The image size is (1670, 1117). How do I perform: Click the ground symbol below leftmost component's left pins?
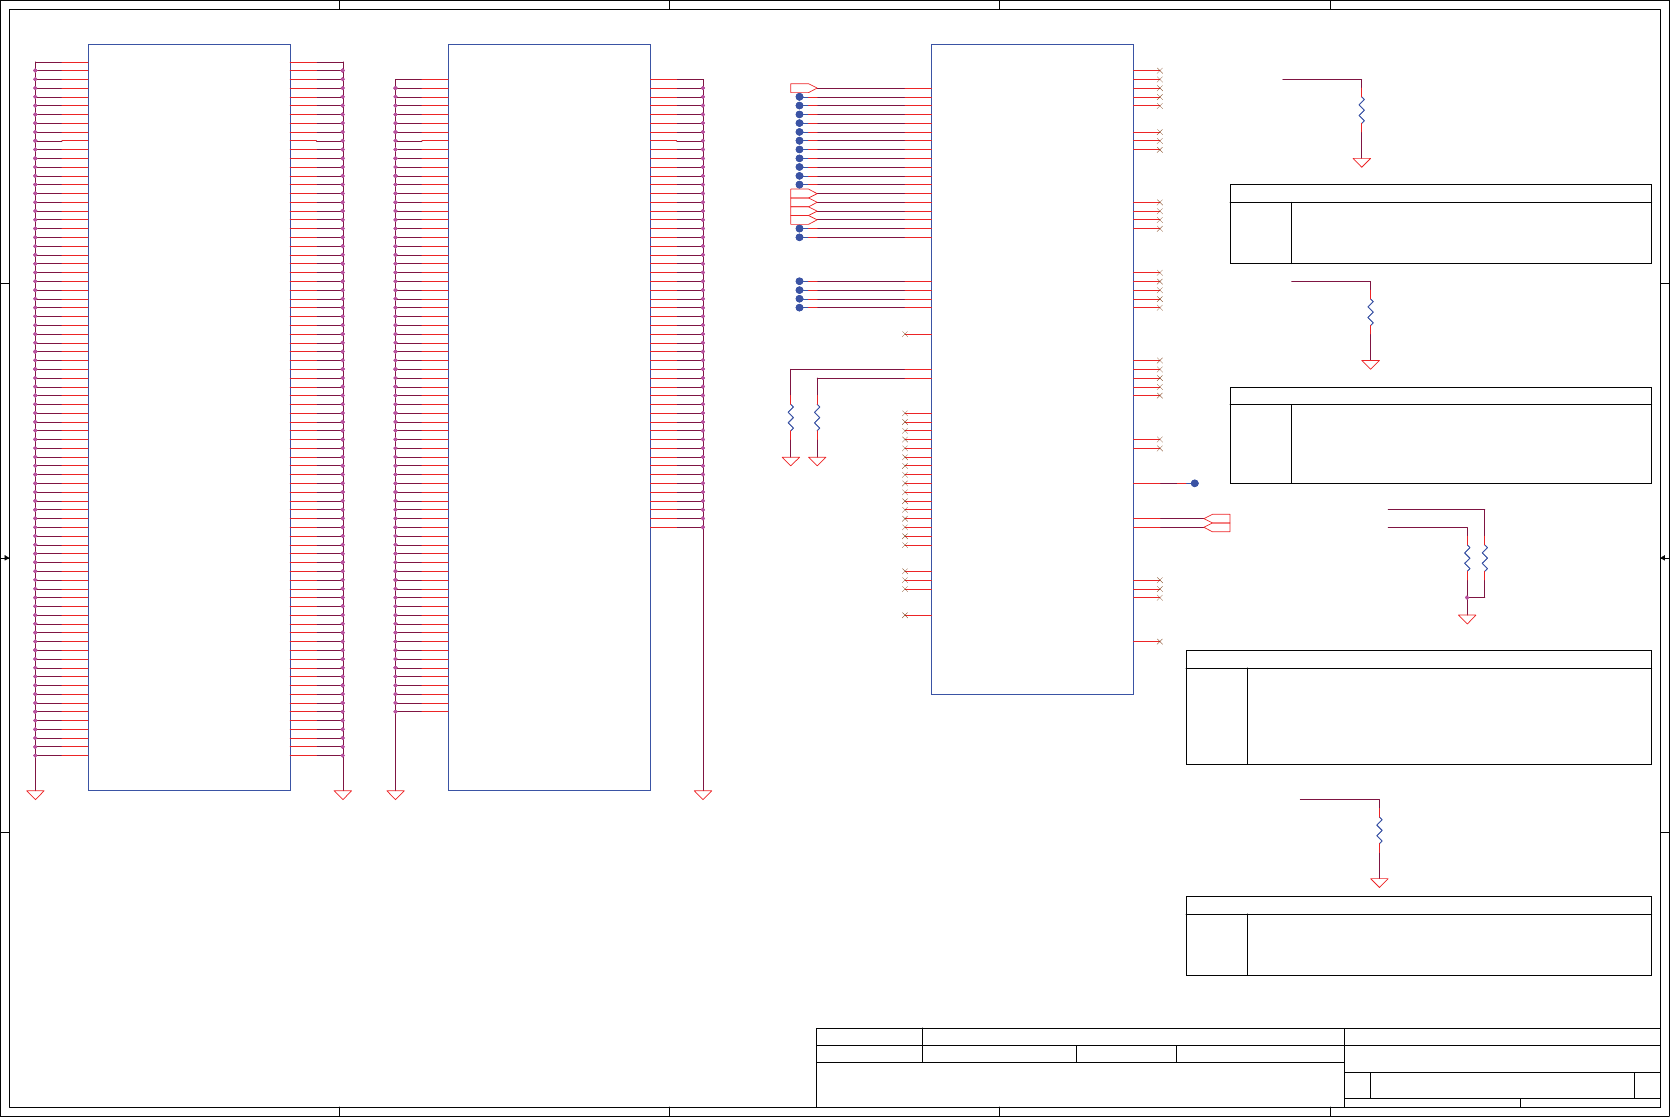[35, 795]
